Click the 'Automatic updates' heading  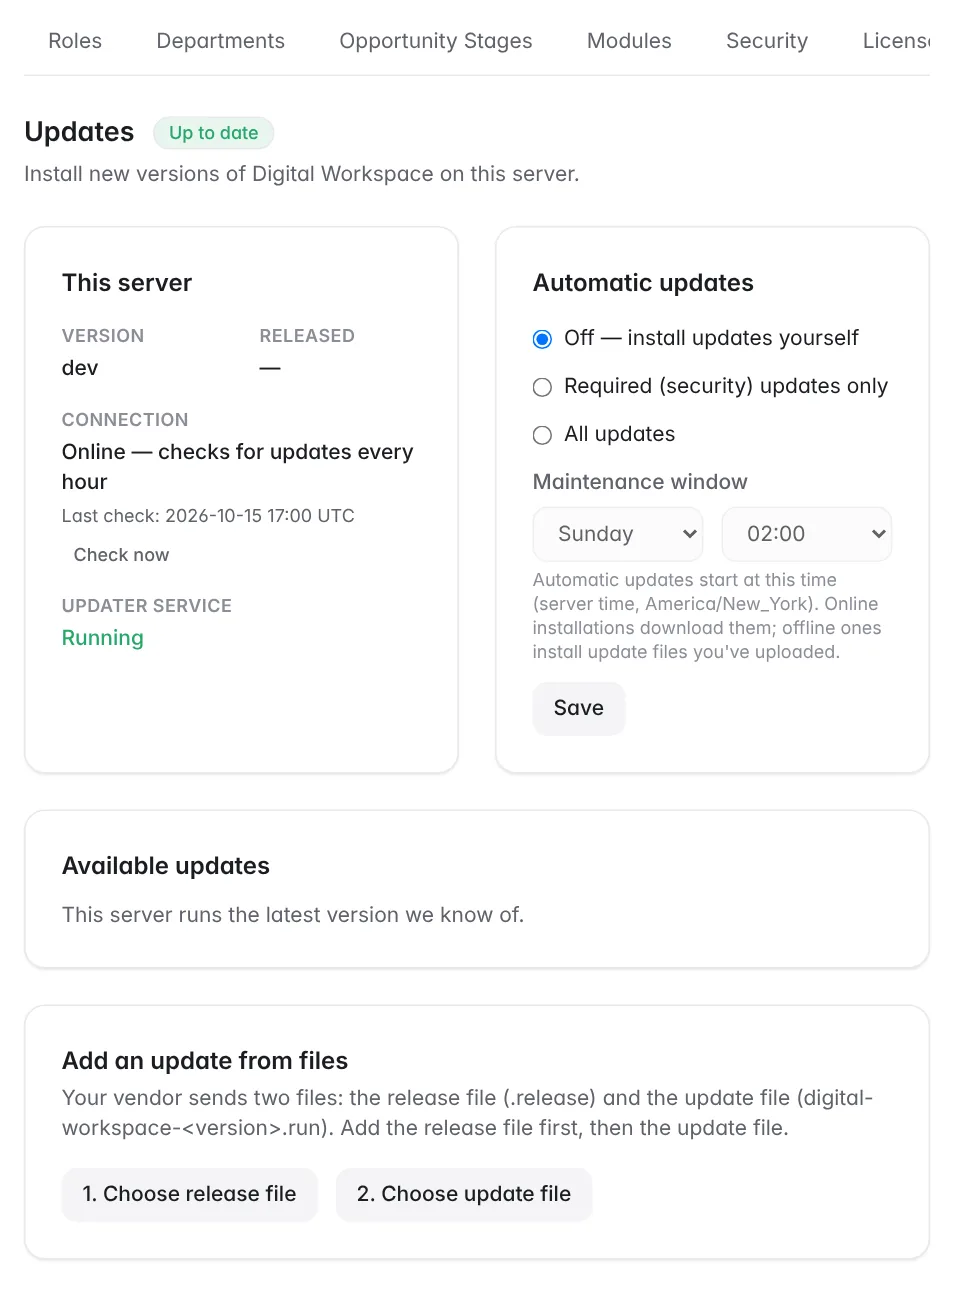[643, 283]
